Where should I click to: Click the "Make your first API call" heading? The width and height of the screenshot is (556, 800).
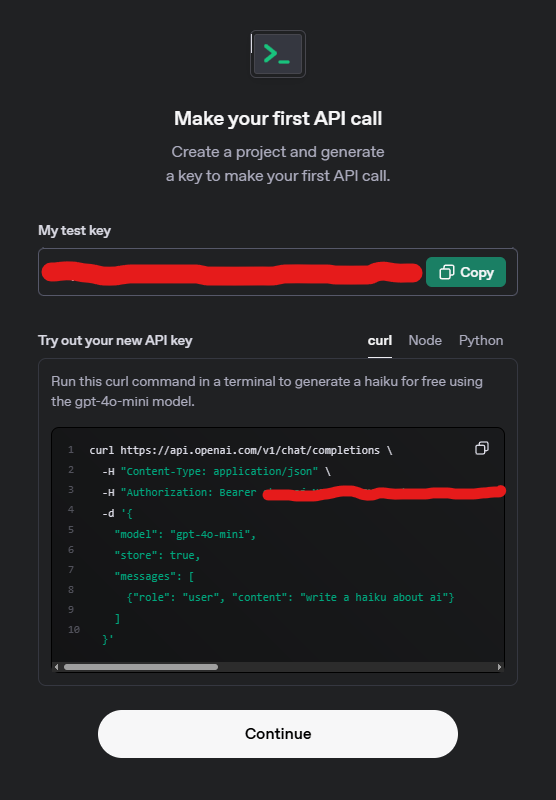pos(278,118)
